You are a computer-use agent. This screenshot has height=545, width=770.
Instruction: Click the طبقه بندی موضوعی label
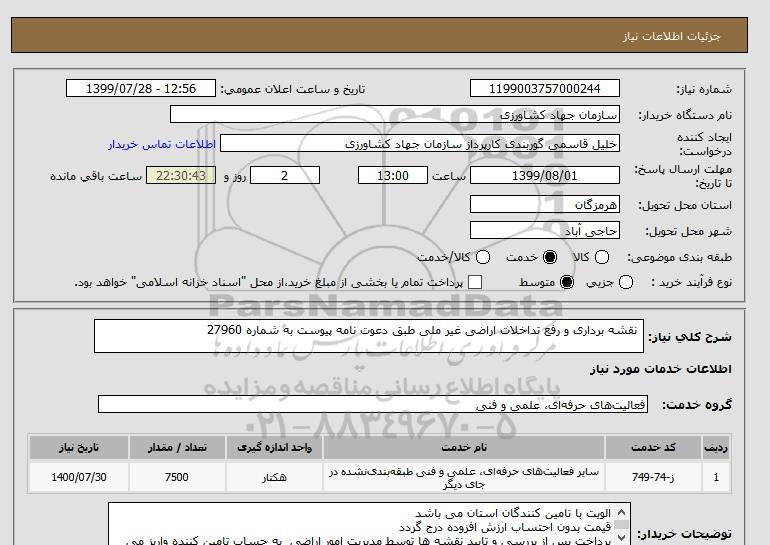(x=679, y=257)
